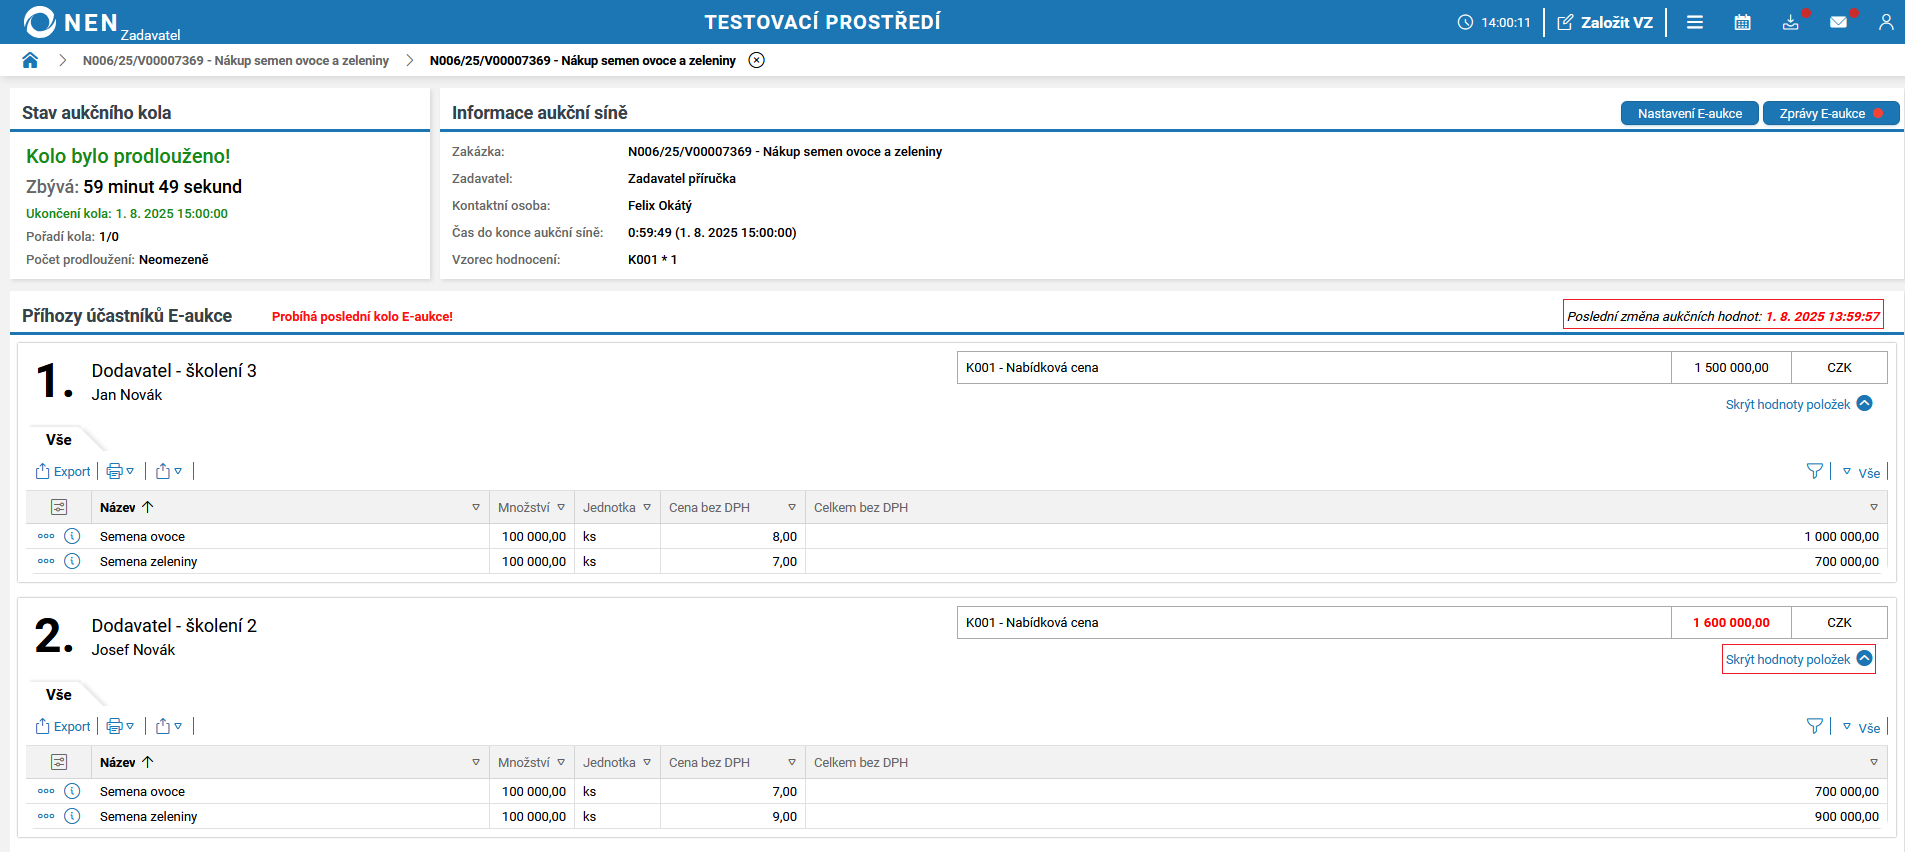Open Množství column filter in first table
The width and height of the screenshot is (1905, 852).
pos(561,508)
